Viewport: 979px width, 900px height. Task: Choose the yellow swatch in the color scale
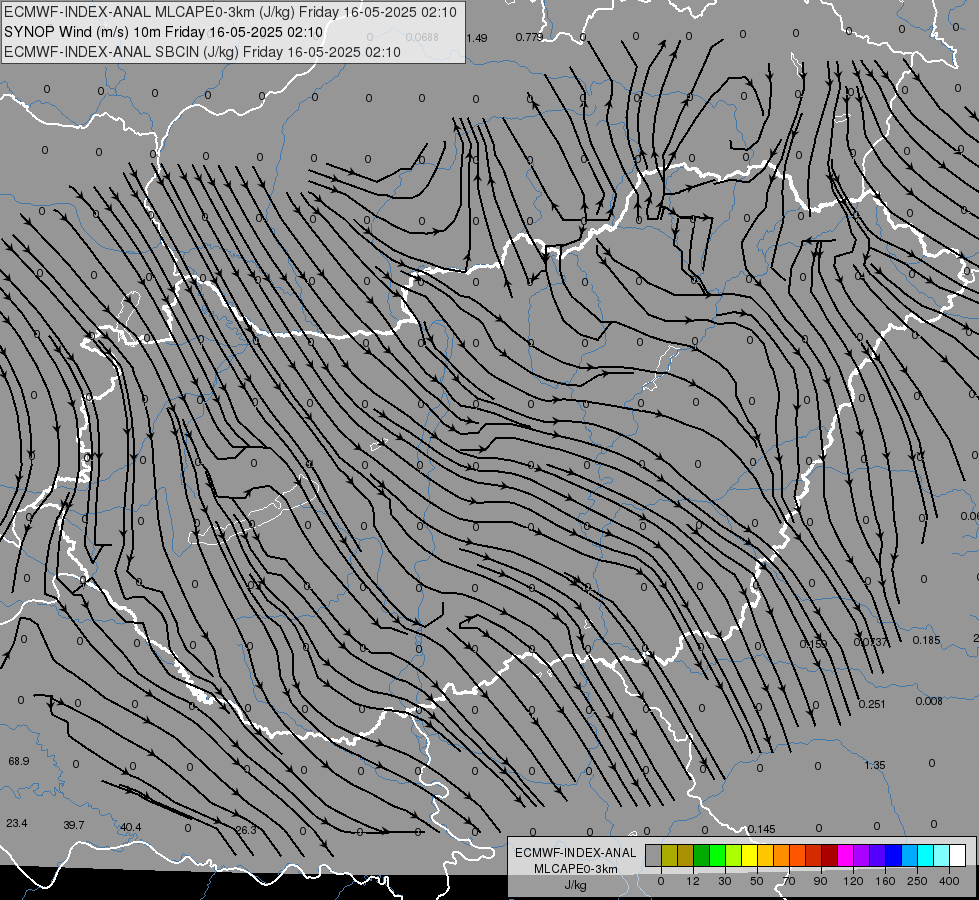tap(750, 855)
